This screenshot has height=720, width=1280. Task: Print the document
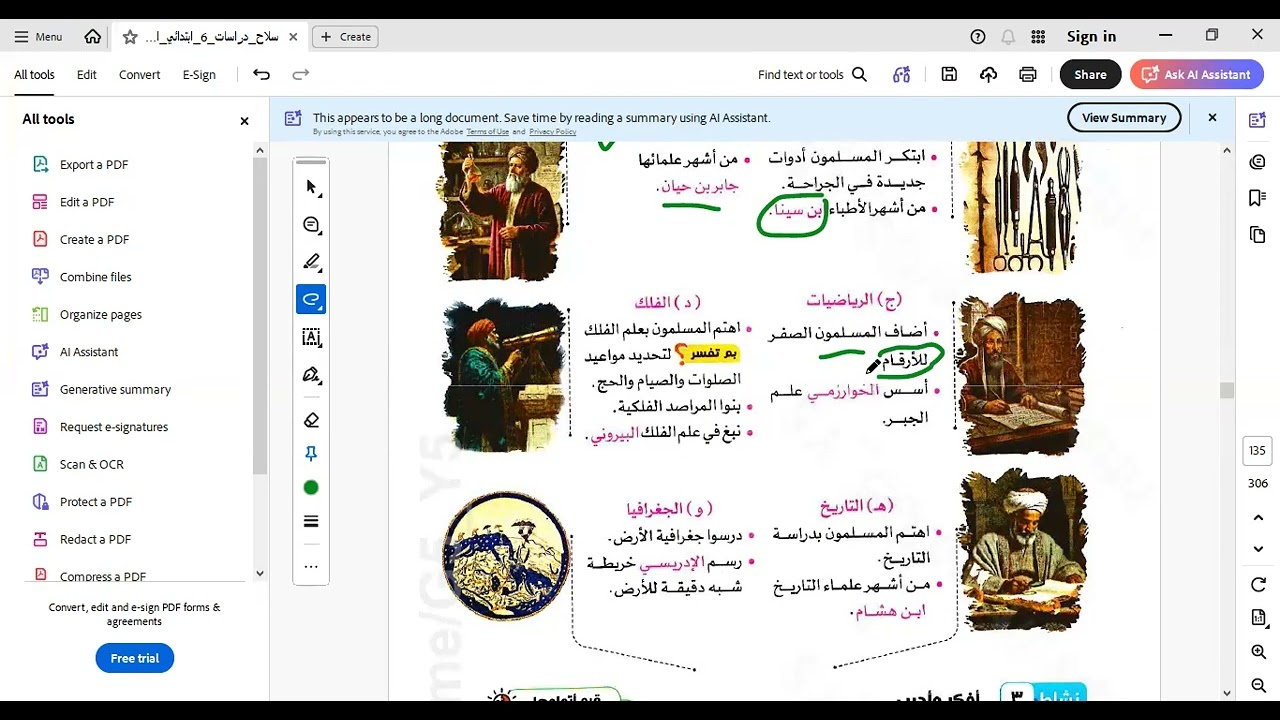pyautogui.click(x=1027, y=75)
